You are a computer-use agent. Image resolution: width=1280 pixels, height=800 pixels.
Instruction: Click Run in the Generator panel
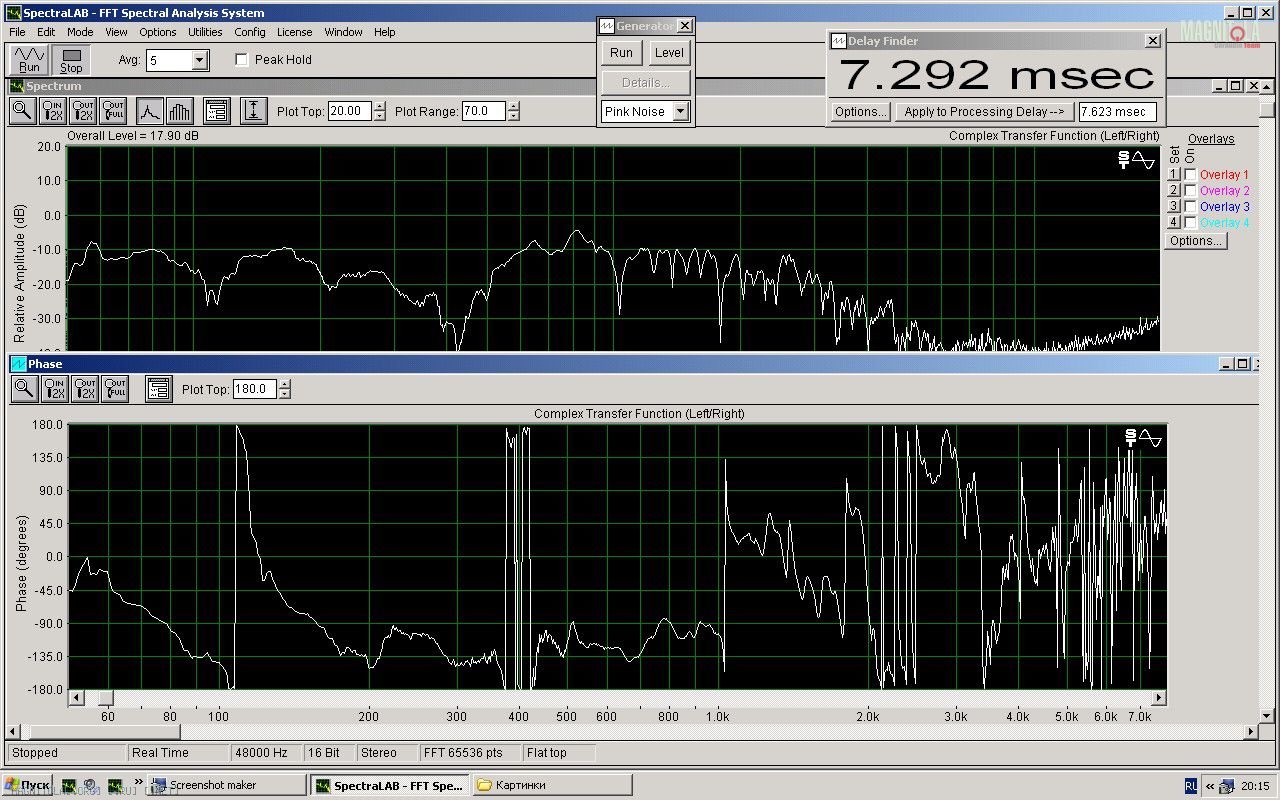621,53
